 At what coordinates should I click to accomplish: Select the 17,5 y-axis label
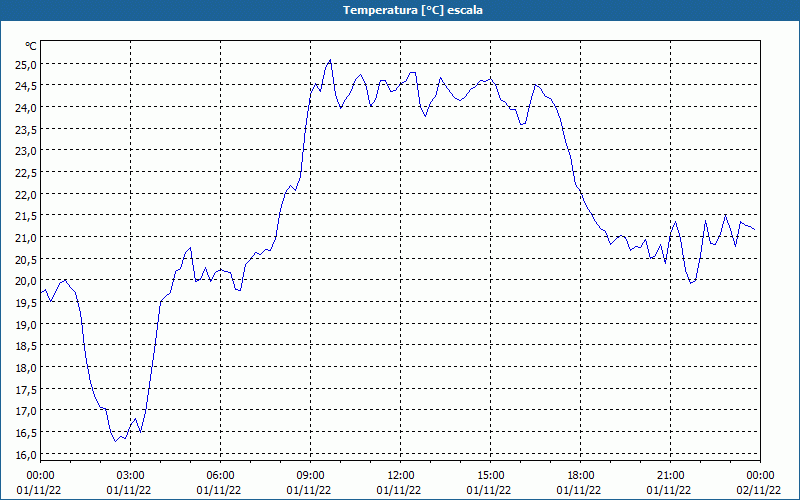pos(27,390)
